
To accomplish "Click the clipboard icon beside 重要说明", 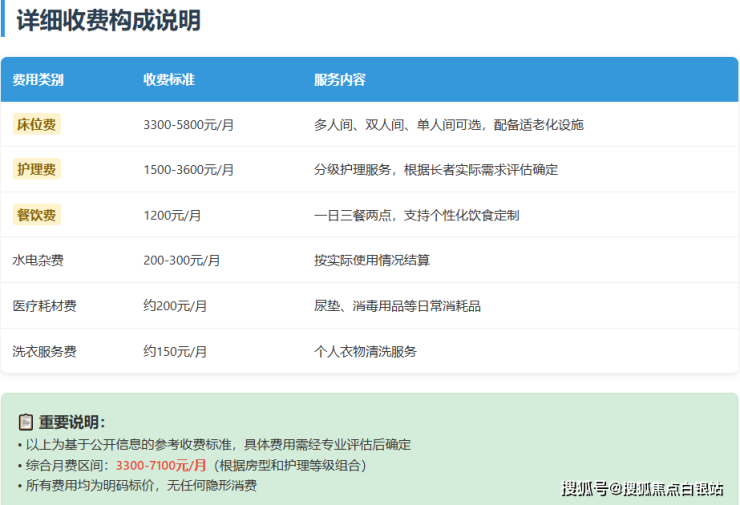I will [x=26, y=422].
